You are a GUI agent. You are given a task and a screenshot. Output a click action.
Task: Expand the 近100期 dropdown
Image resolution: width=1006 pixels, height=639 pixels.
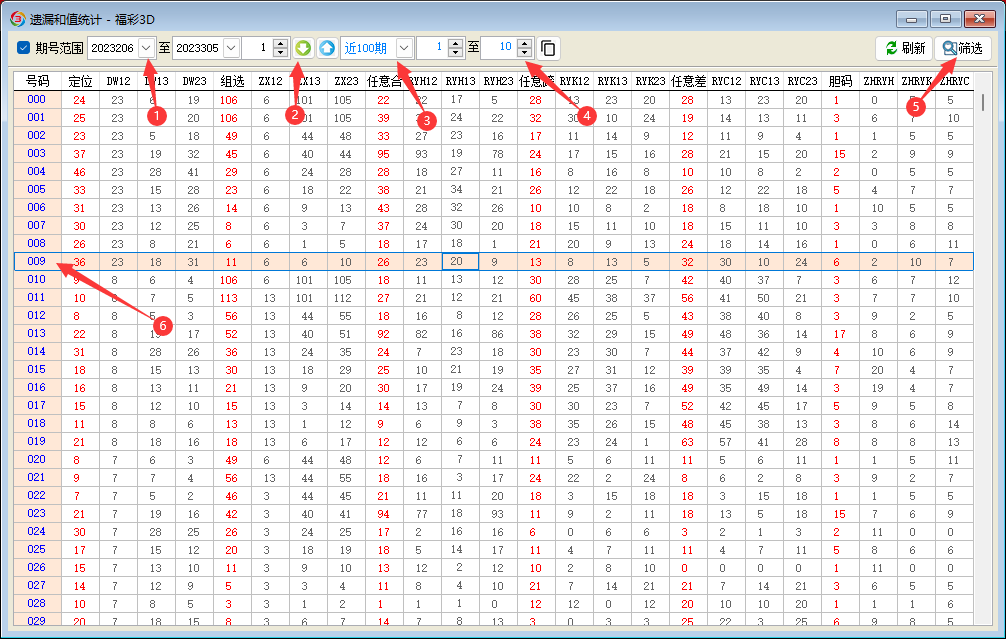coord(403,48)
